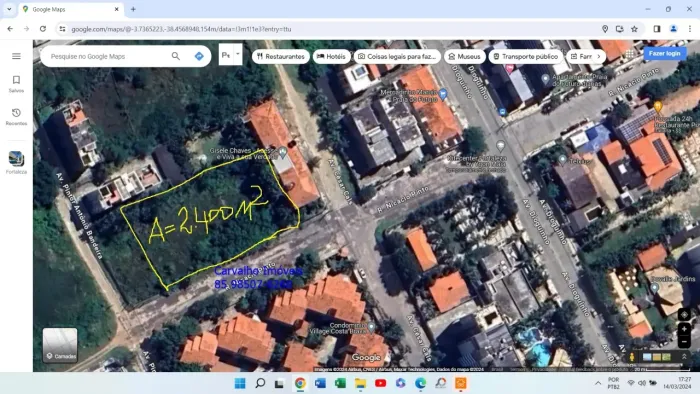Zoom in the map with plus
Viewport: 700px width, 394px height.
684,329
